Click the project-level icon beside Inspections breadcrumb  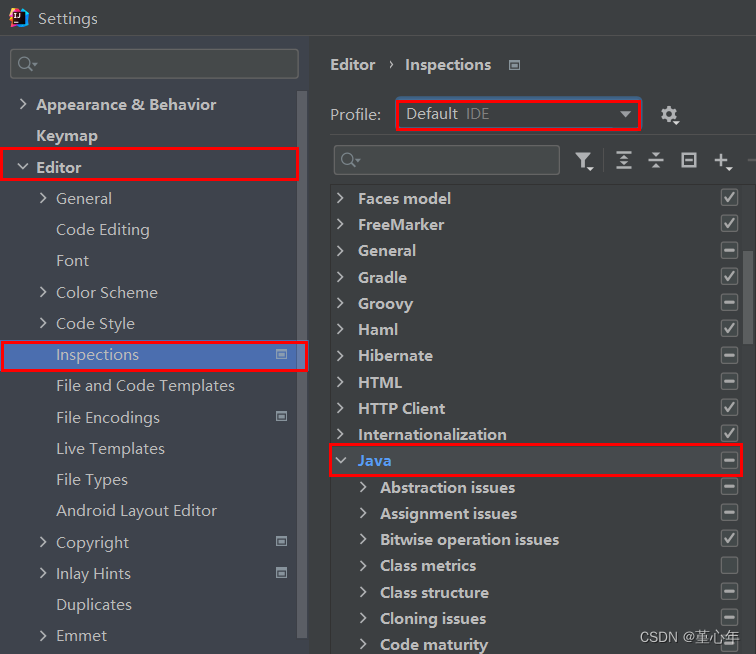tap(514, 65)
